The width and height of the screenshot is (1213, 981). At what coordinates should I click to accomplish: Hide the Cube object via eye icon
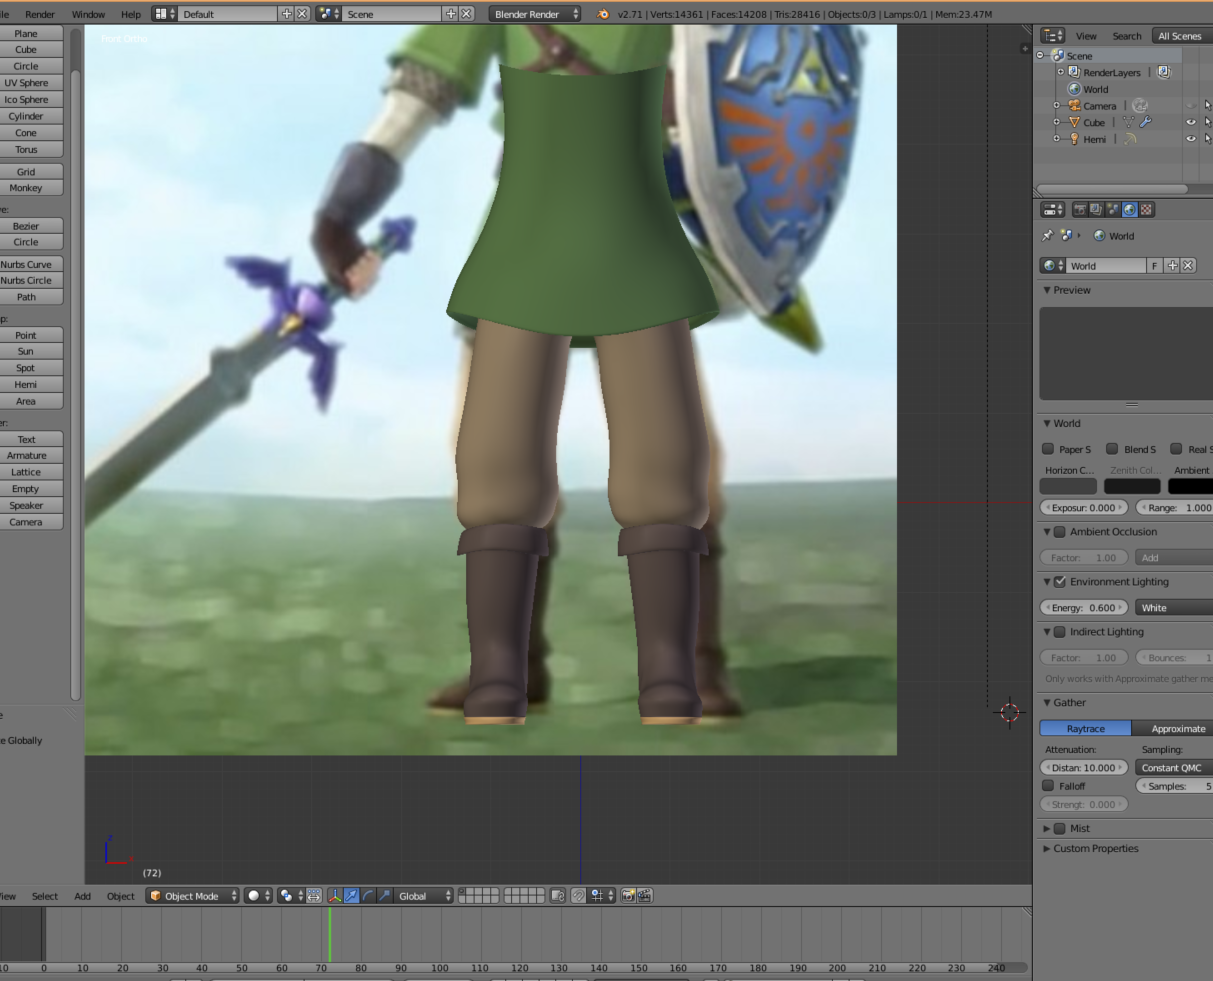[1190, 122]
